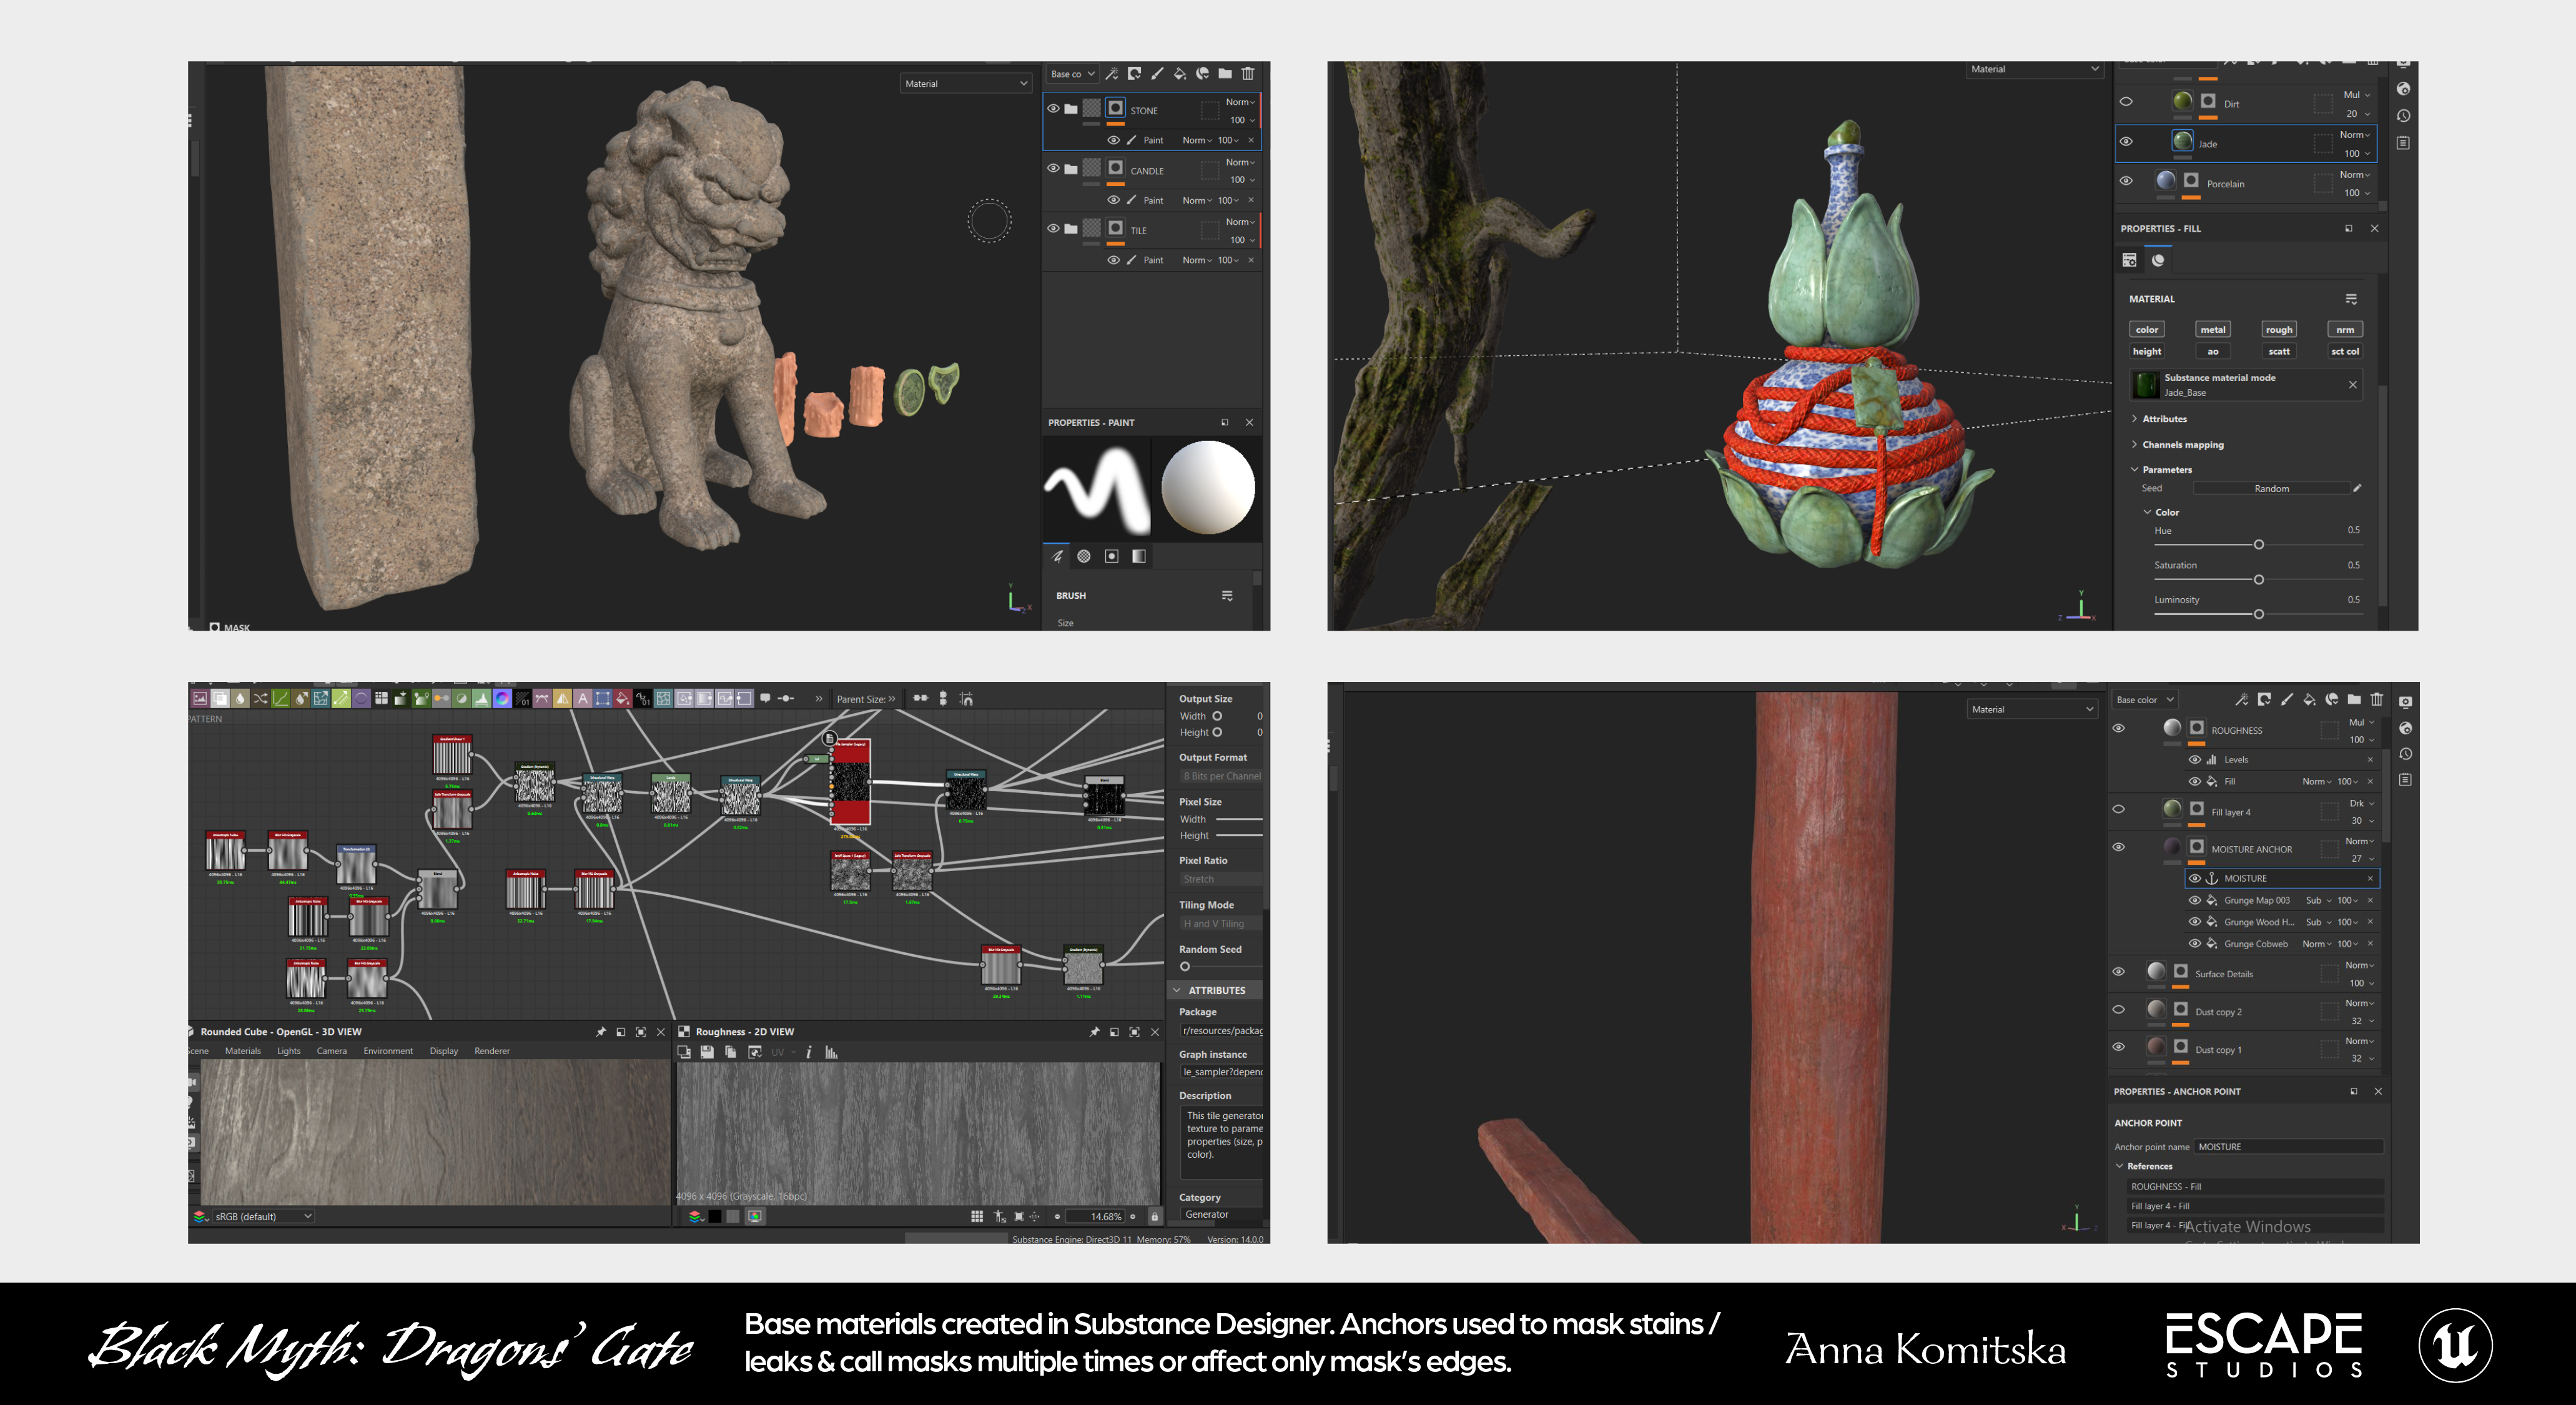Hide the CANDLE folder layer

point(1053,168)
